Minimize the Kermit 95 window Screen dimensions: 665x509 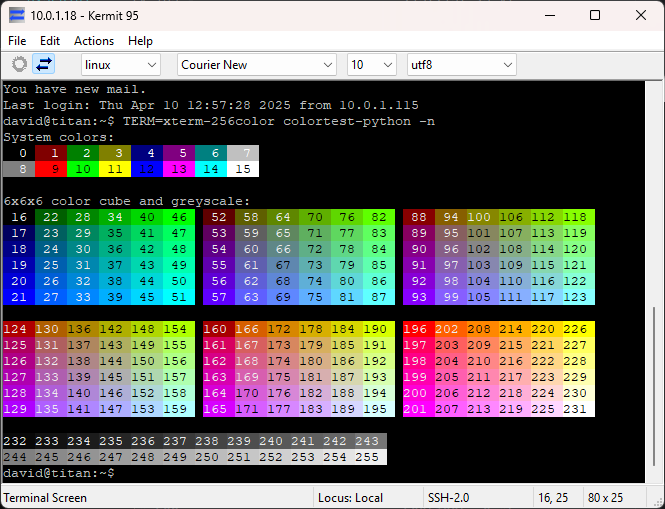click(x=550, y=16)
